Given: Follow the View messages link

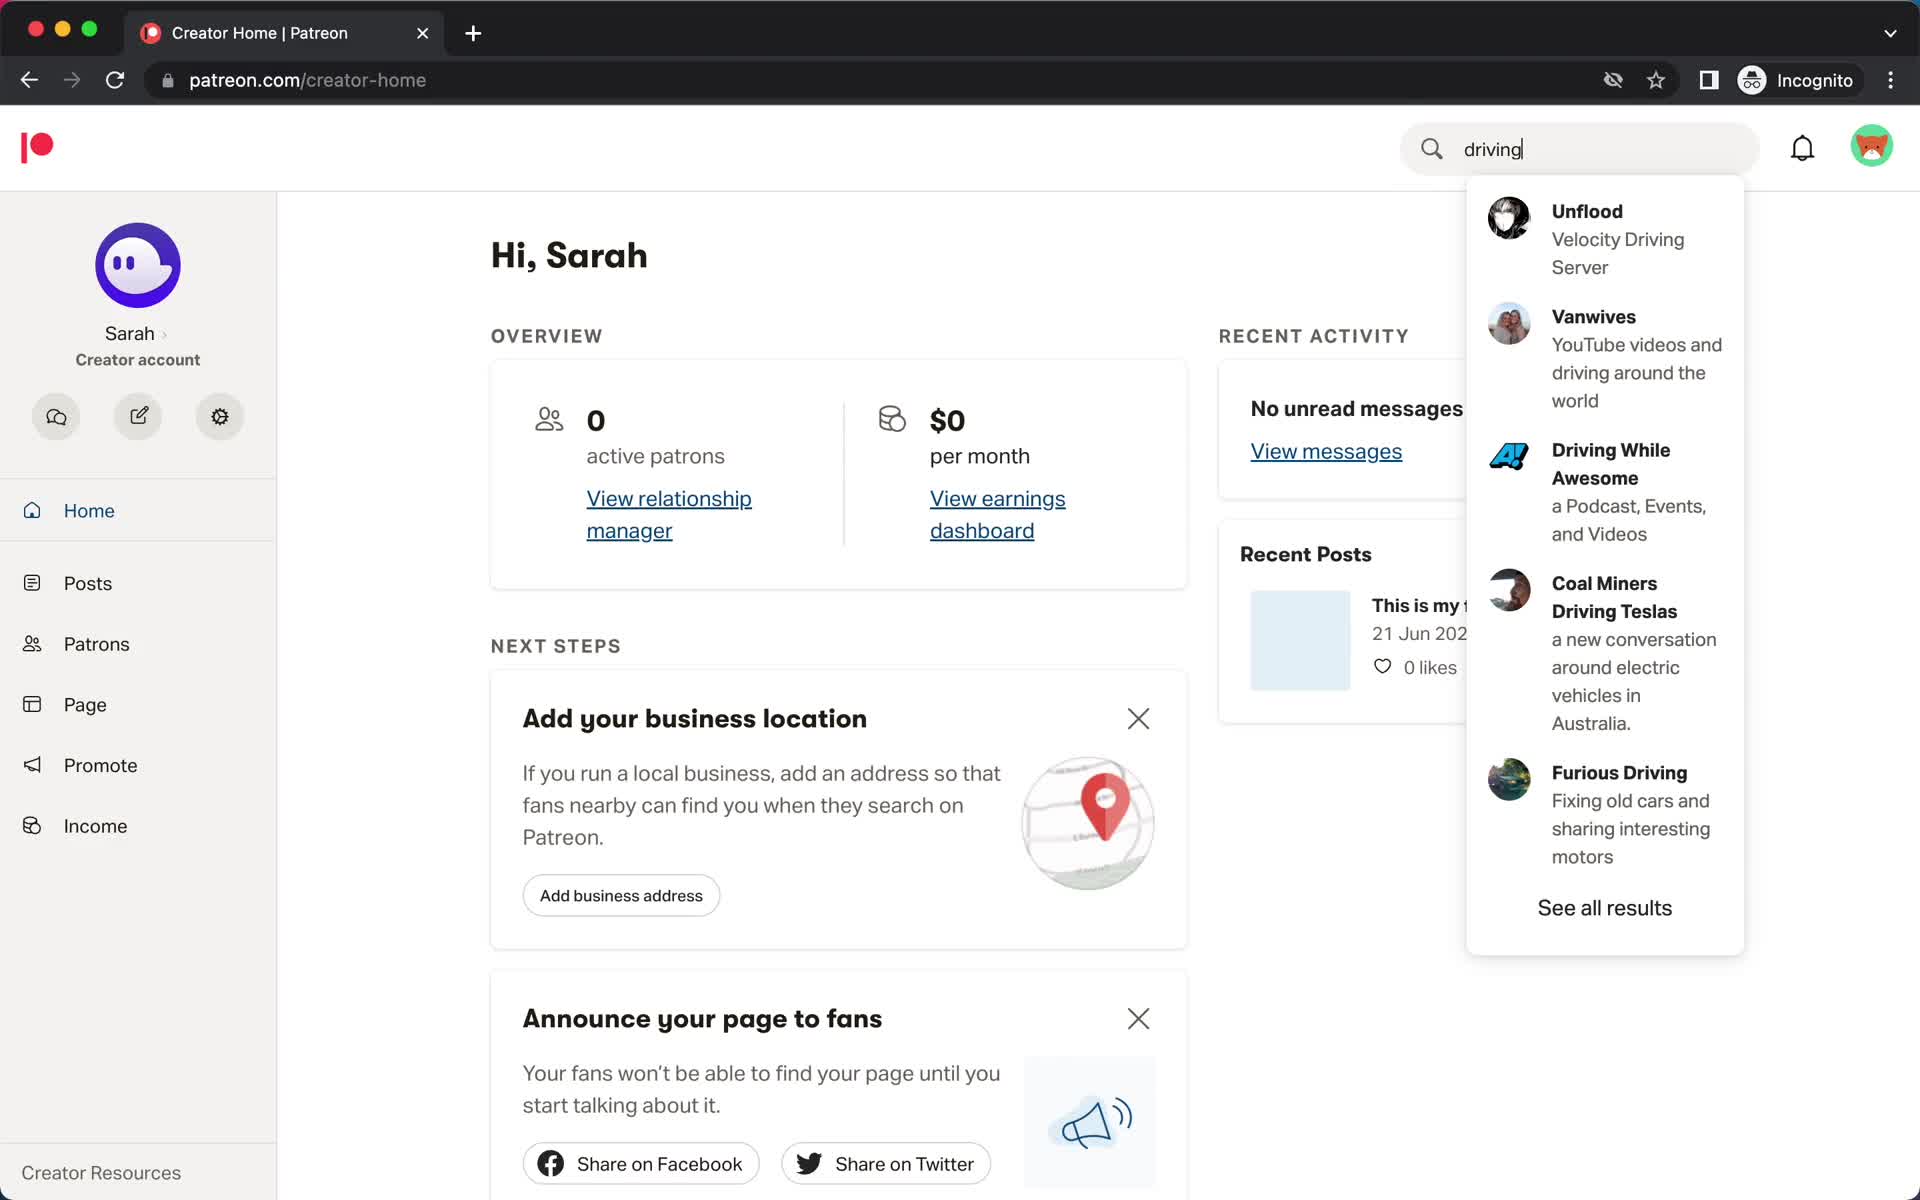Looking at the screenshot, I should 1326,452.
